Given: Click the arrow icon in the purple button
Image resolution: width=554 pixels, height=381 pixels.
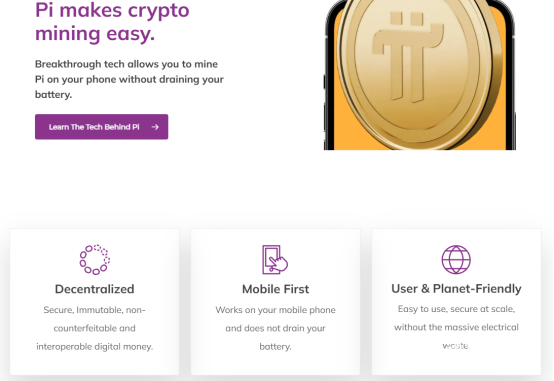Looking at the screenshot, I should [x=155, y=127].
